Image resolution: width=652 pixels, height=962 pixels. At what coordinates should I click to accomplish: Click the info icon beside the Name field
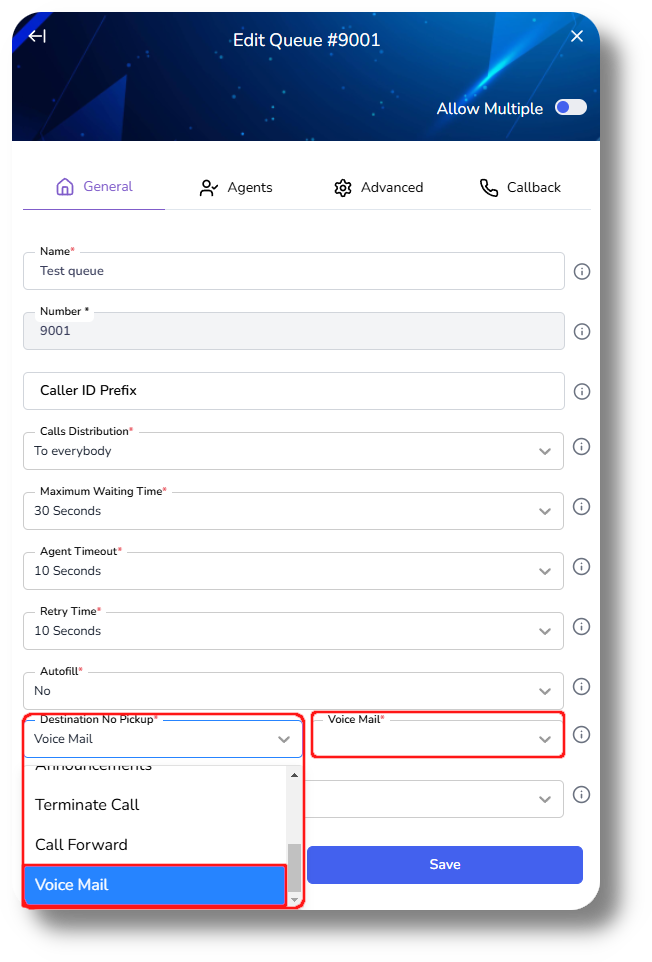pyautogui.click(x=581, y=271)
